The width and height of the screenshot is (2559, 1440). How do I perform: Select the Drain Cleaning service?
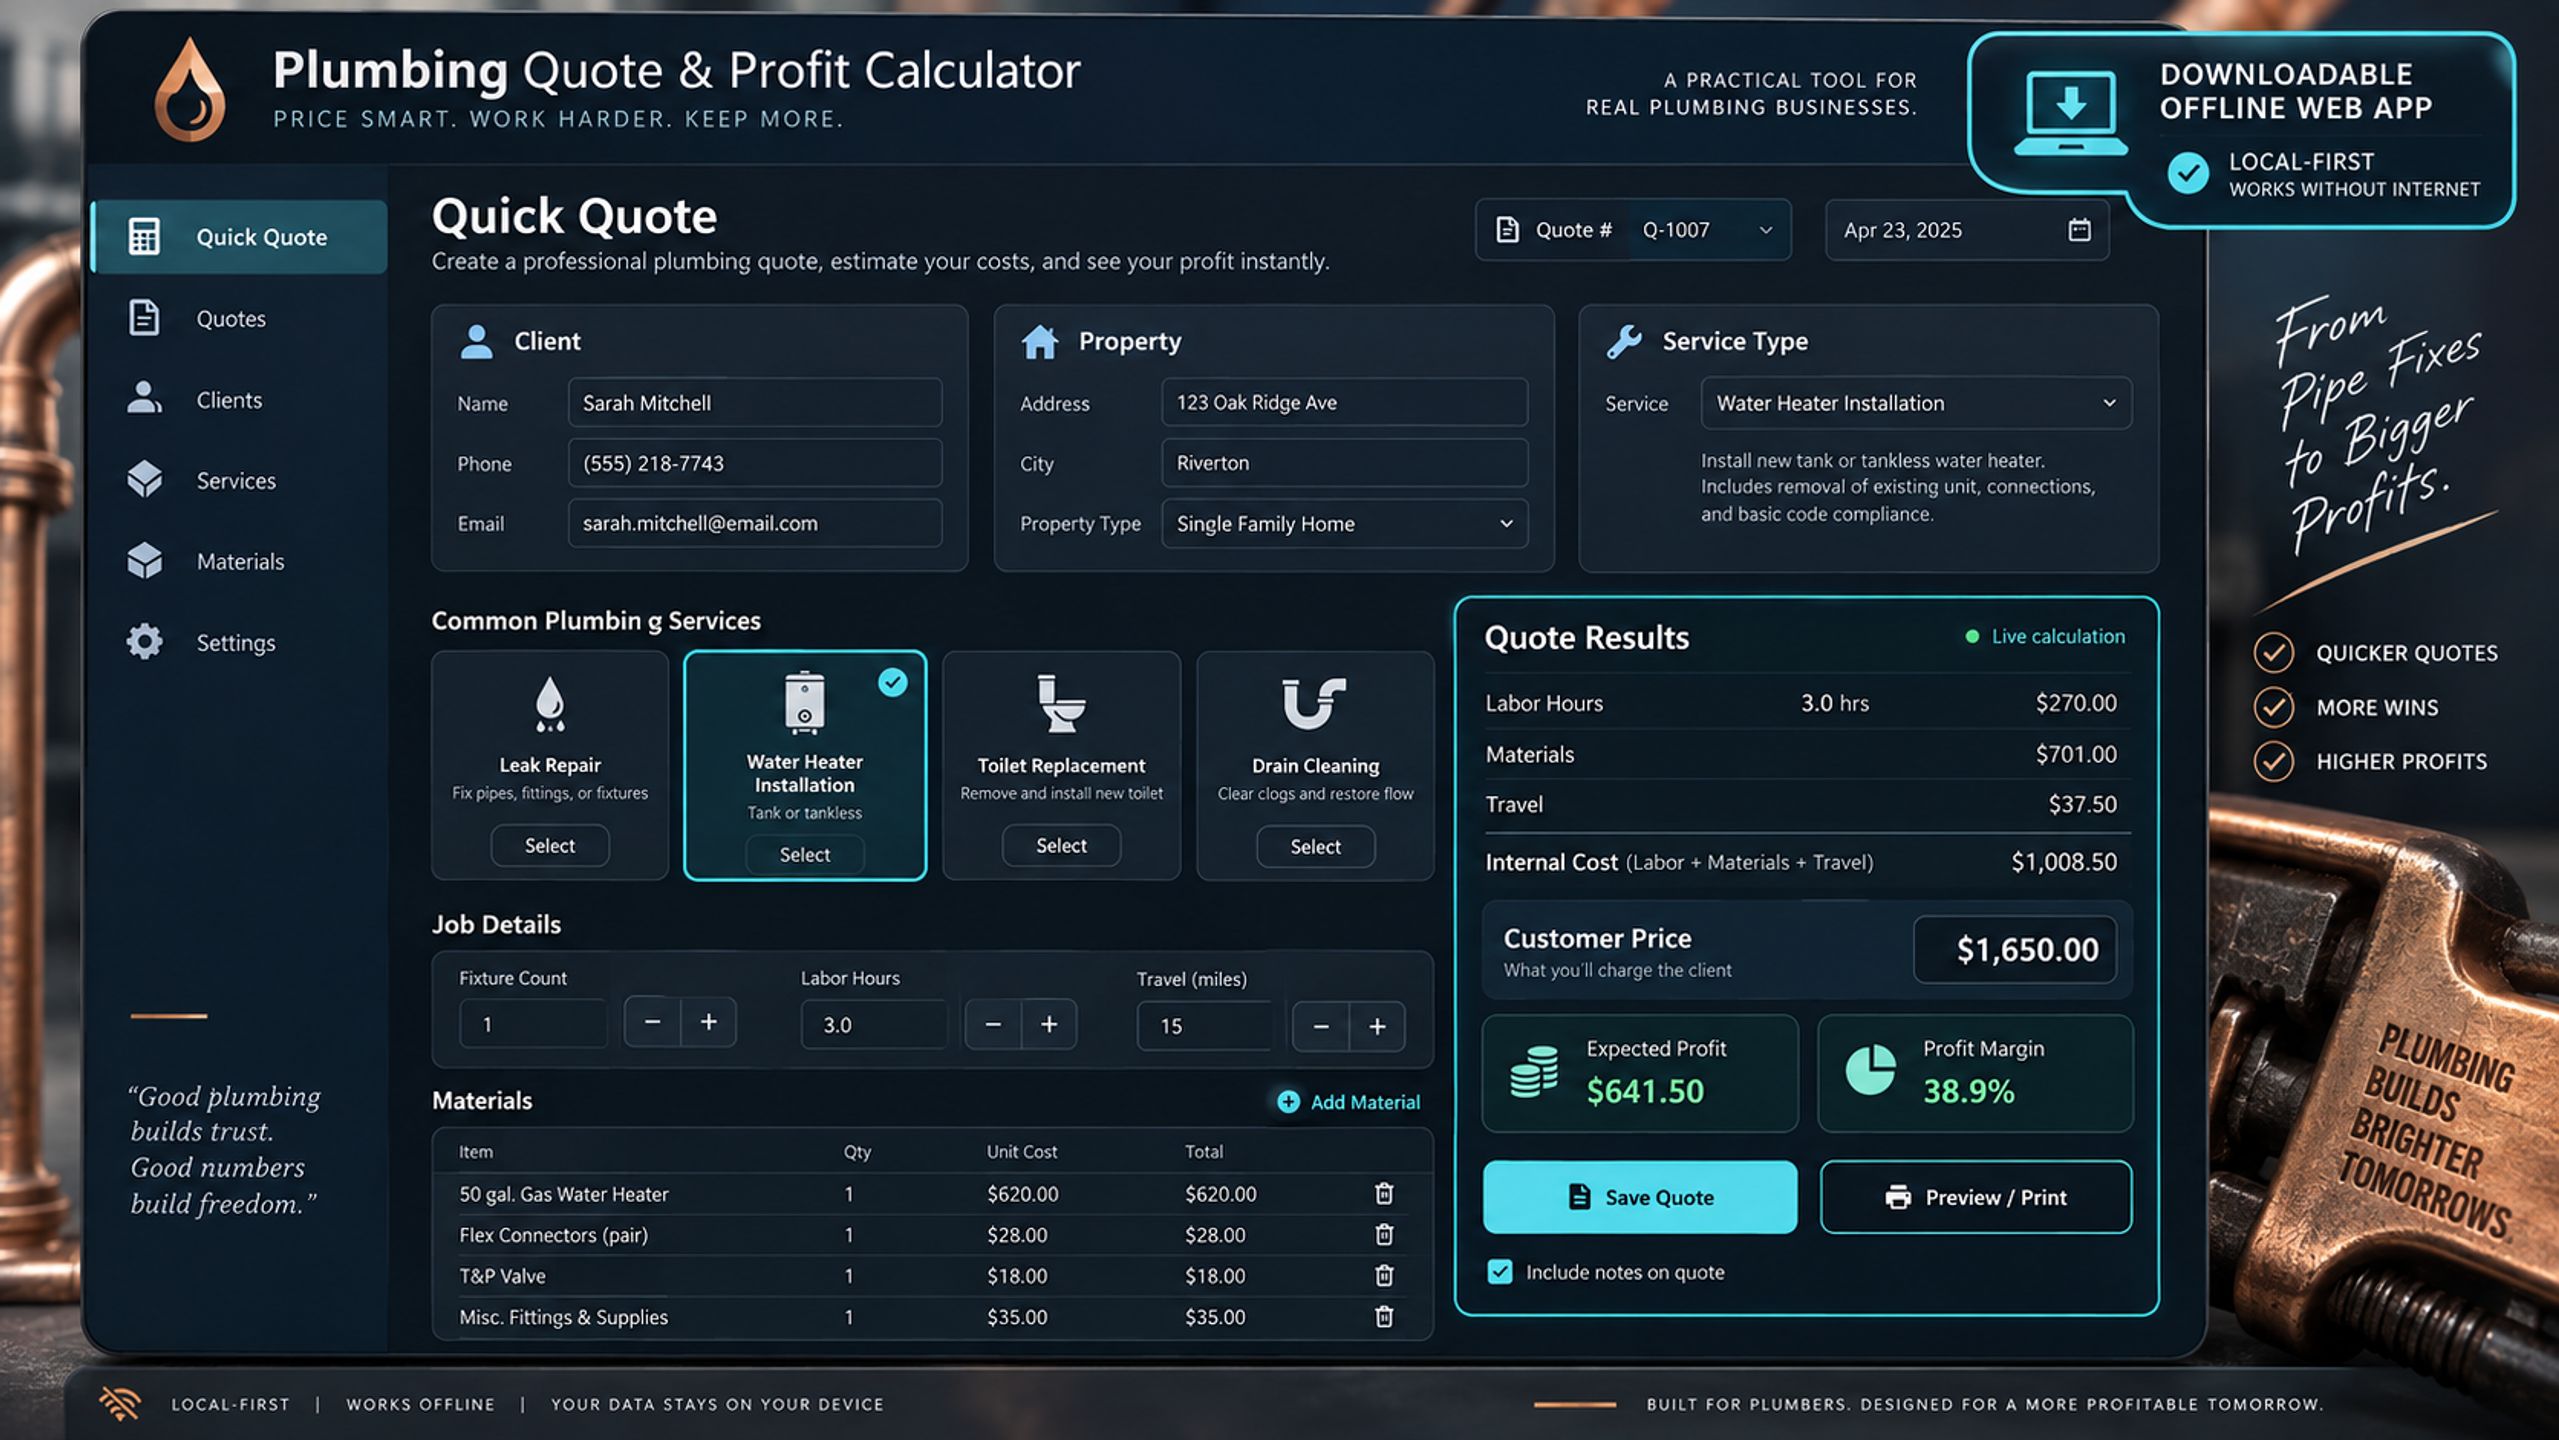click(x=1315, y=847)
